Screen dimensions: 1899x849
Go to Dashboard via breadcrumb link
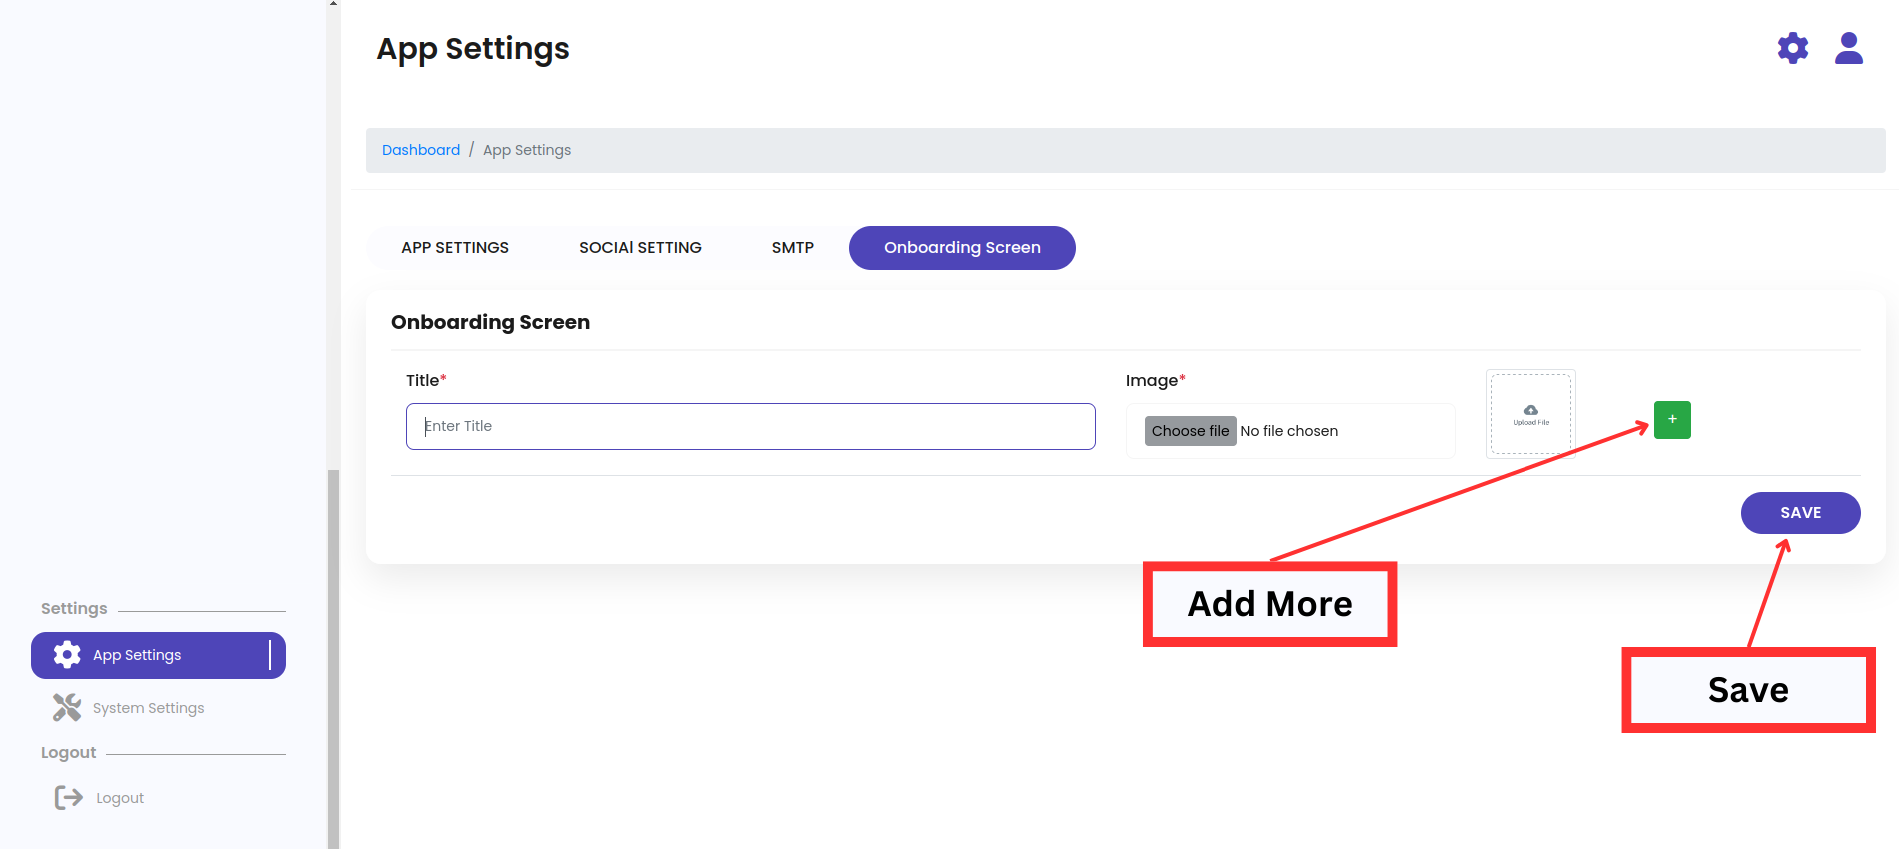tap(421, 150)
